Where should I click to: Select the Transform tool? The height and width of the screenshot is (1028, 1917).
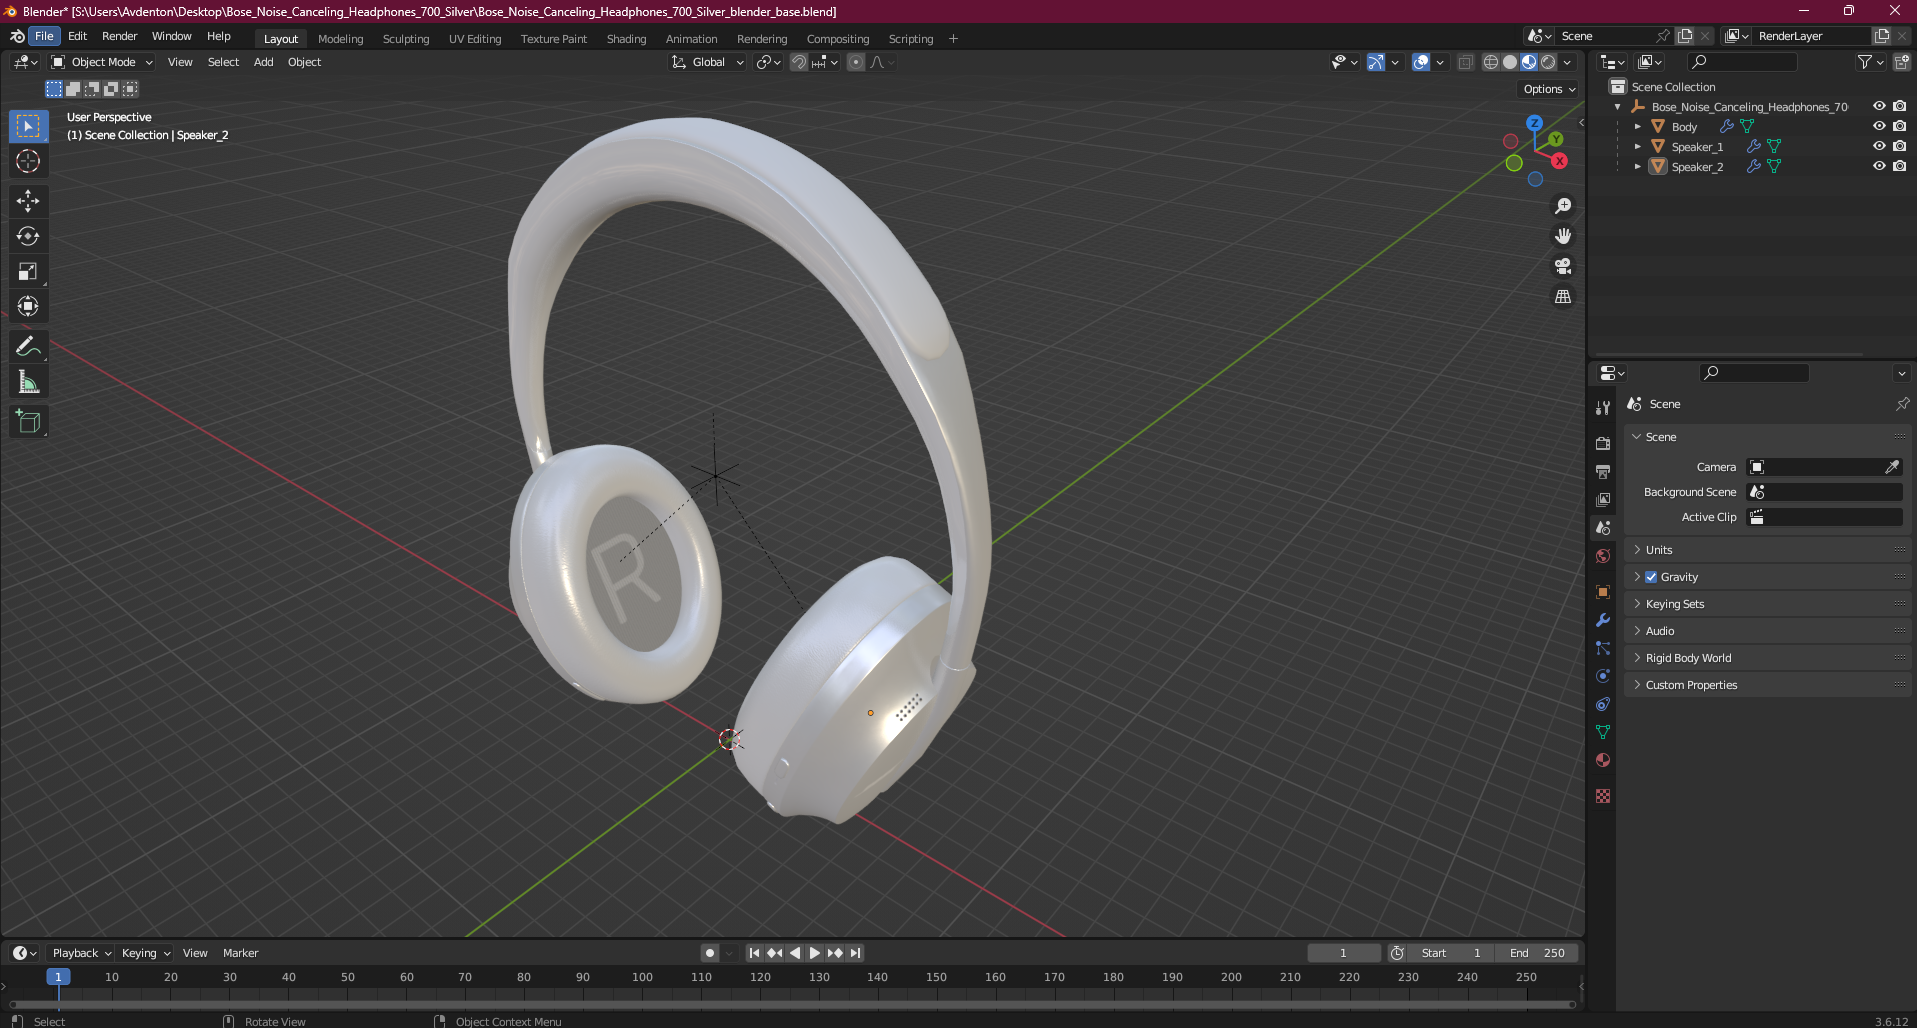pos(28,306)
